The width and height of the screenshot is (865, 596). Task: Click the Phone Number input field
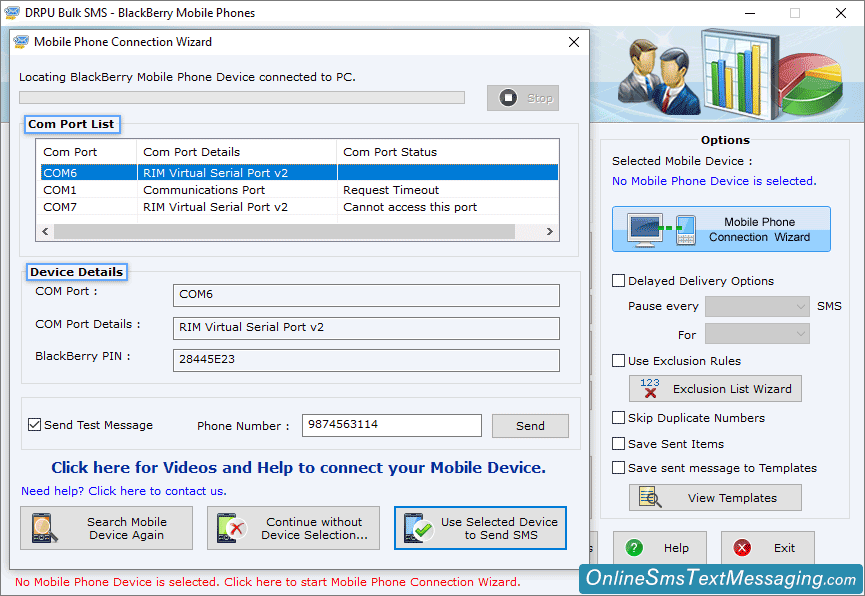point(392,425)
